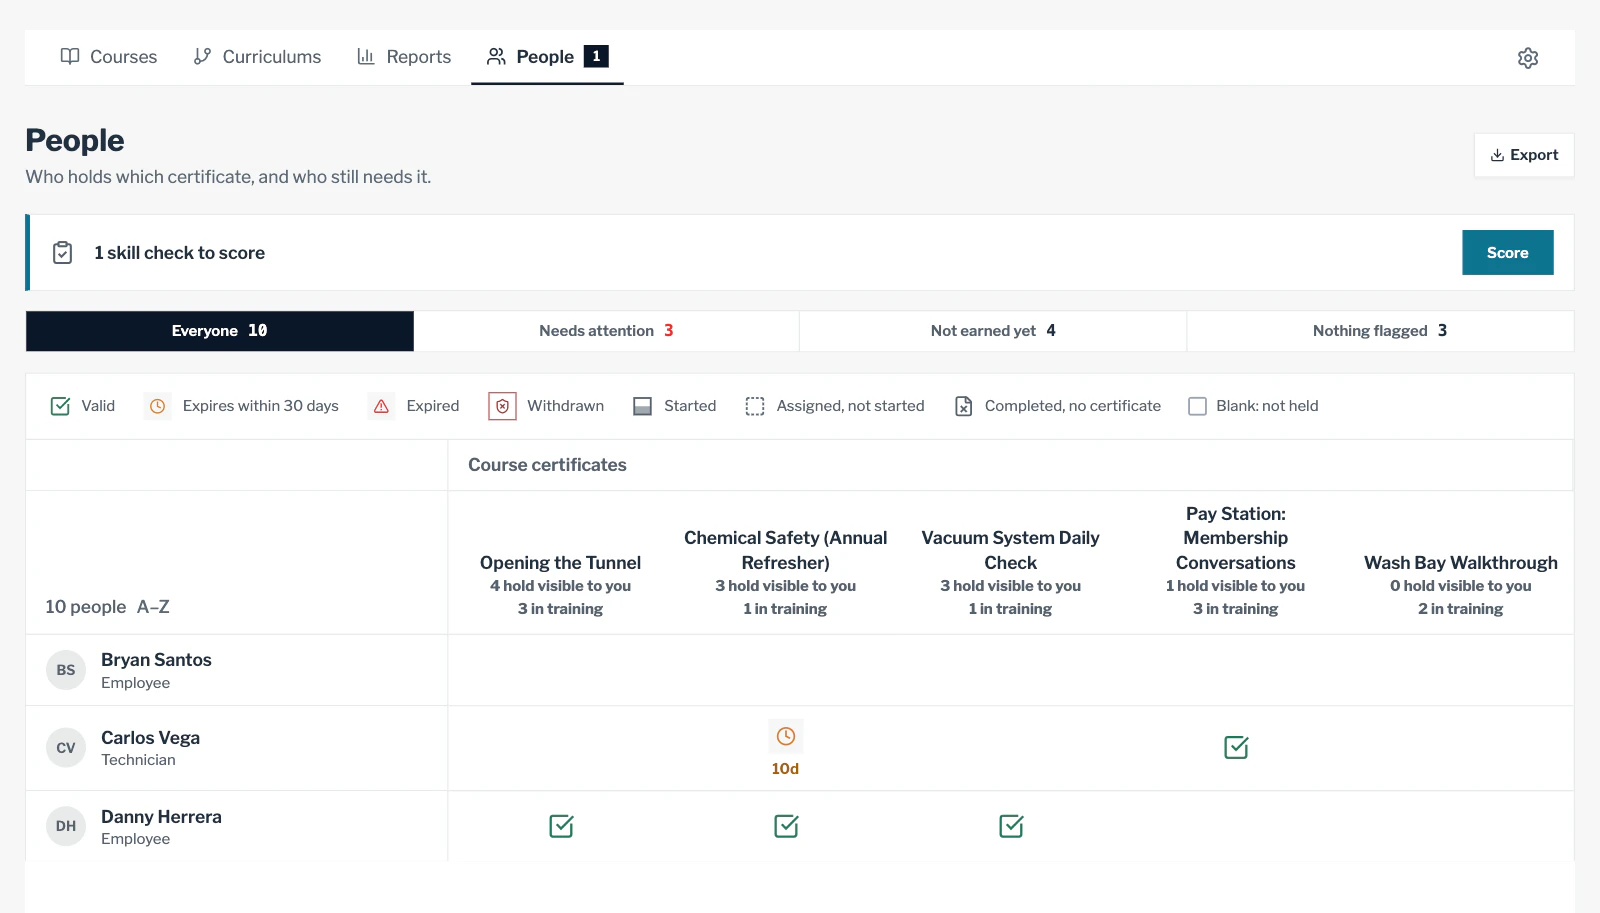This screenshot has width=1600, height=913.
Task: Click Danny Herrera's Vacuum System checkmark
Action: [x=1011, y=826]
